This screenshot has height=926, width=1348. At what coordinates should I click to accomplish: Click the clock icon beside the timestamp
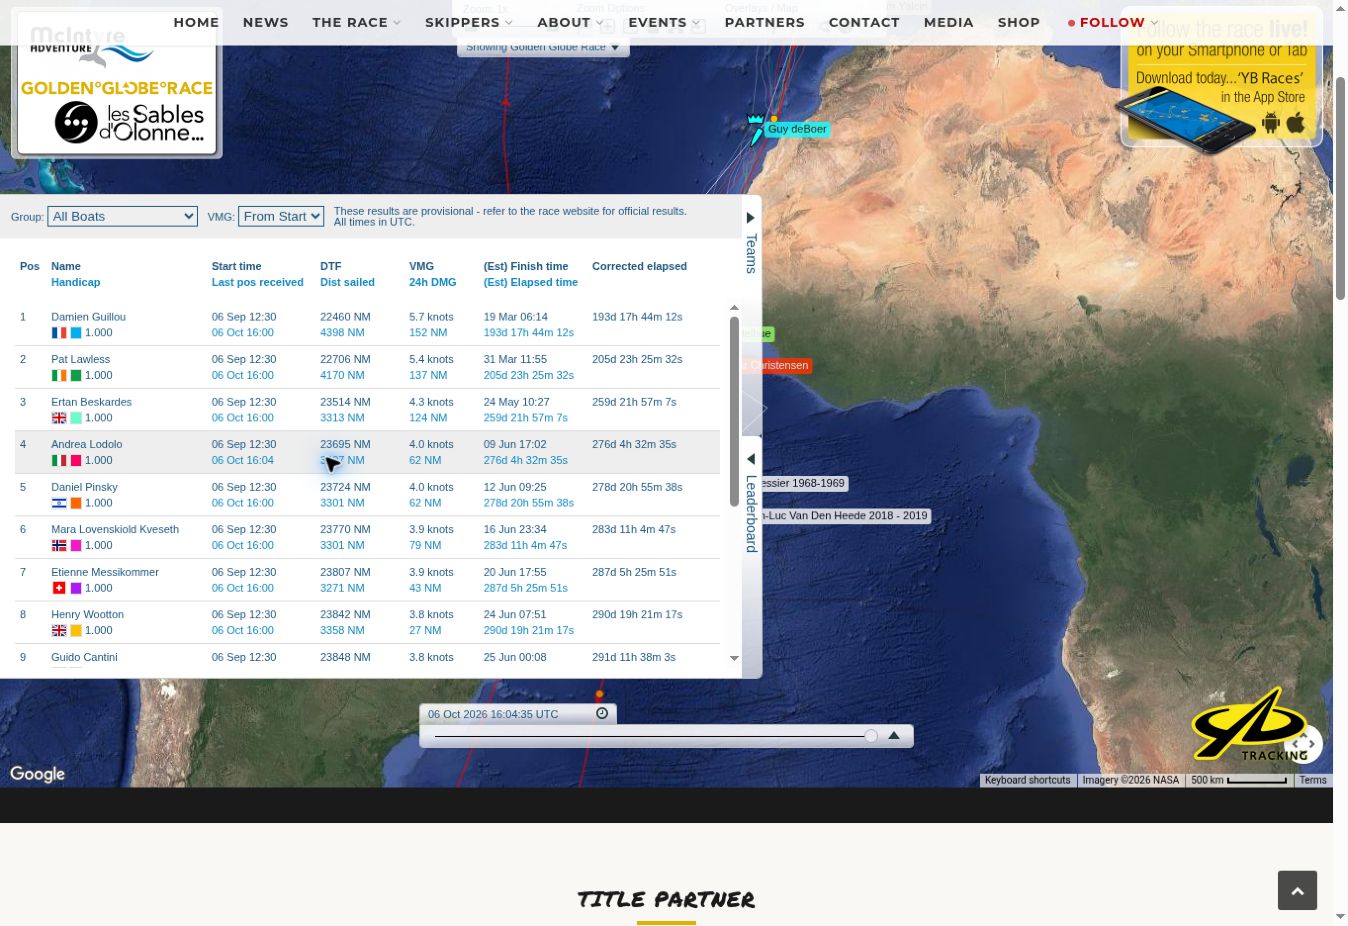(x=602, y=713)
